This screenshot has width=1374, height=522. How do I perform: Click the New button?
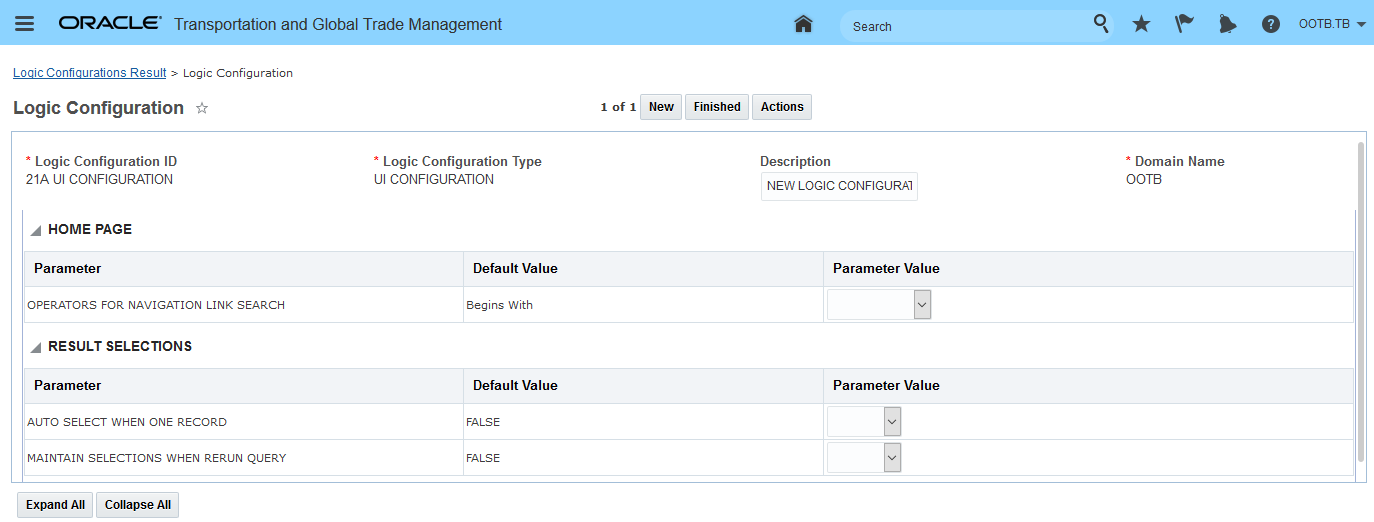tap(661, 107)
